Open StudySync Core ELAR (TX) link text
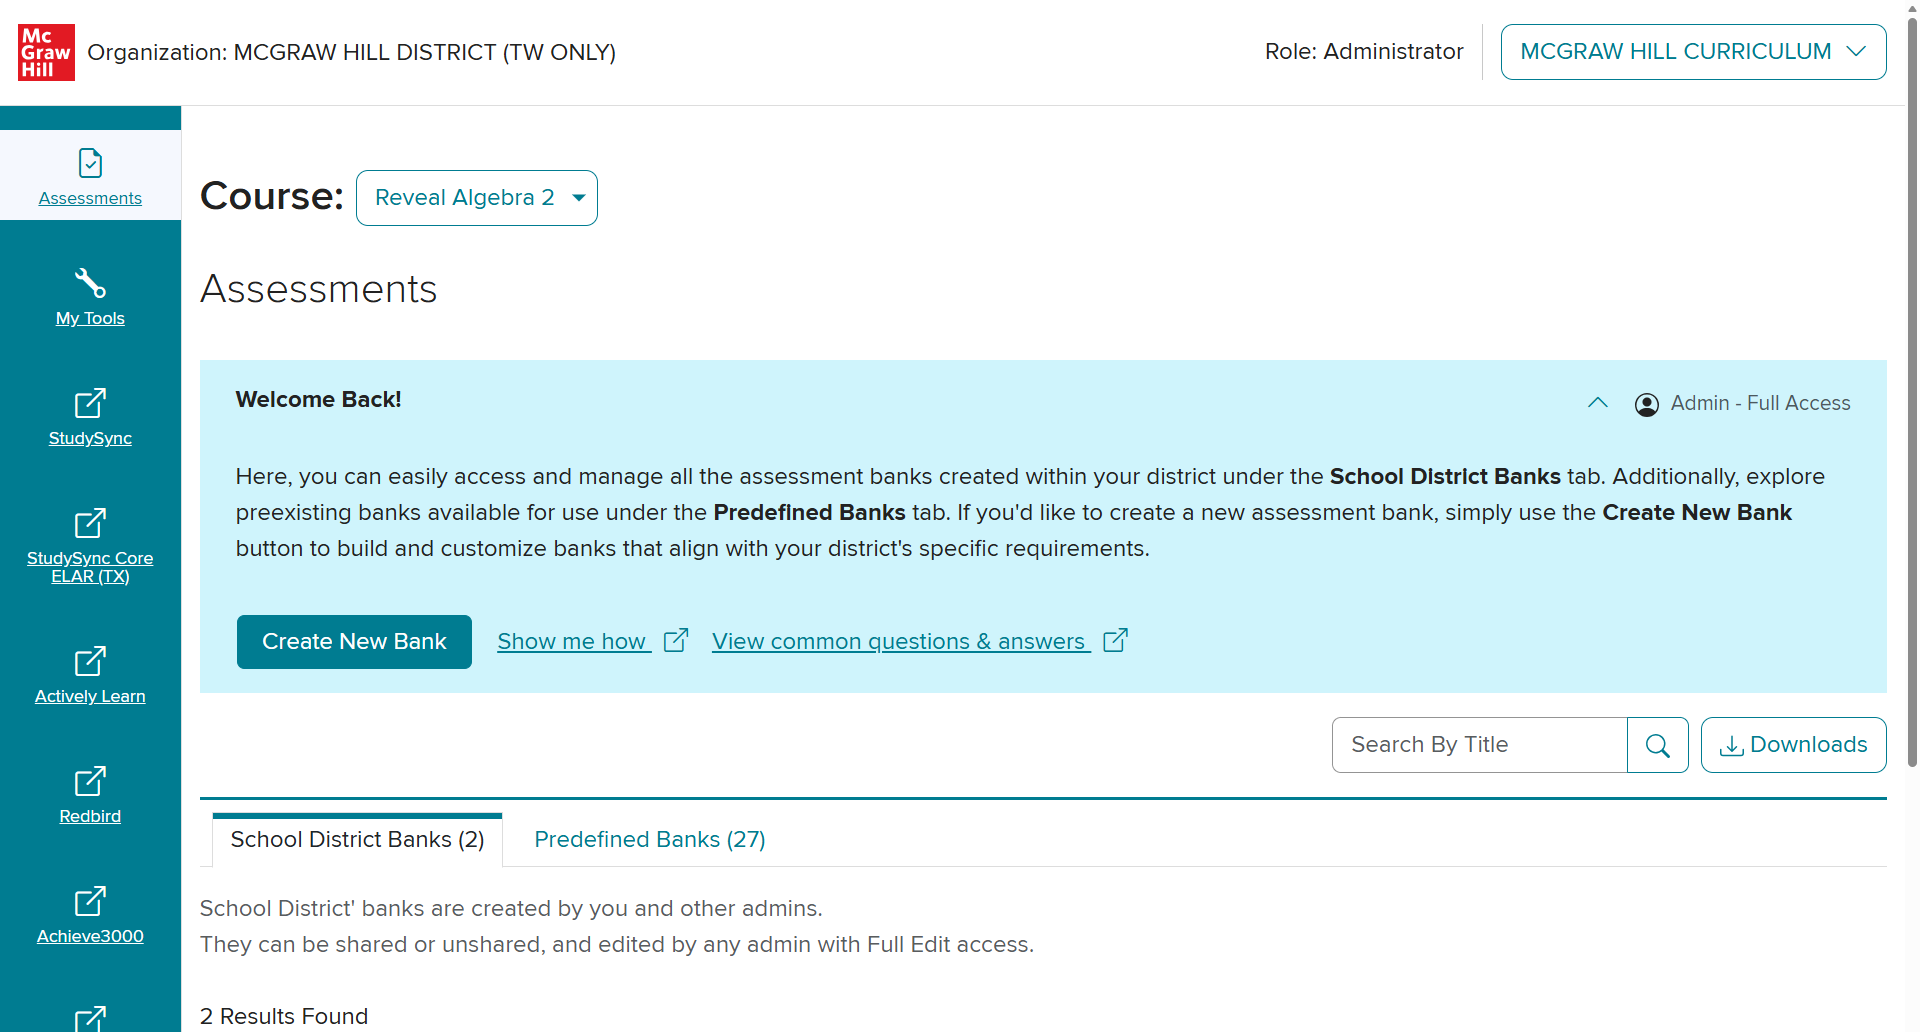This screenshot has height=1032, width=1920. coord(90,567)
